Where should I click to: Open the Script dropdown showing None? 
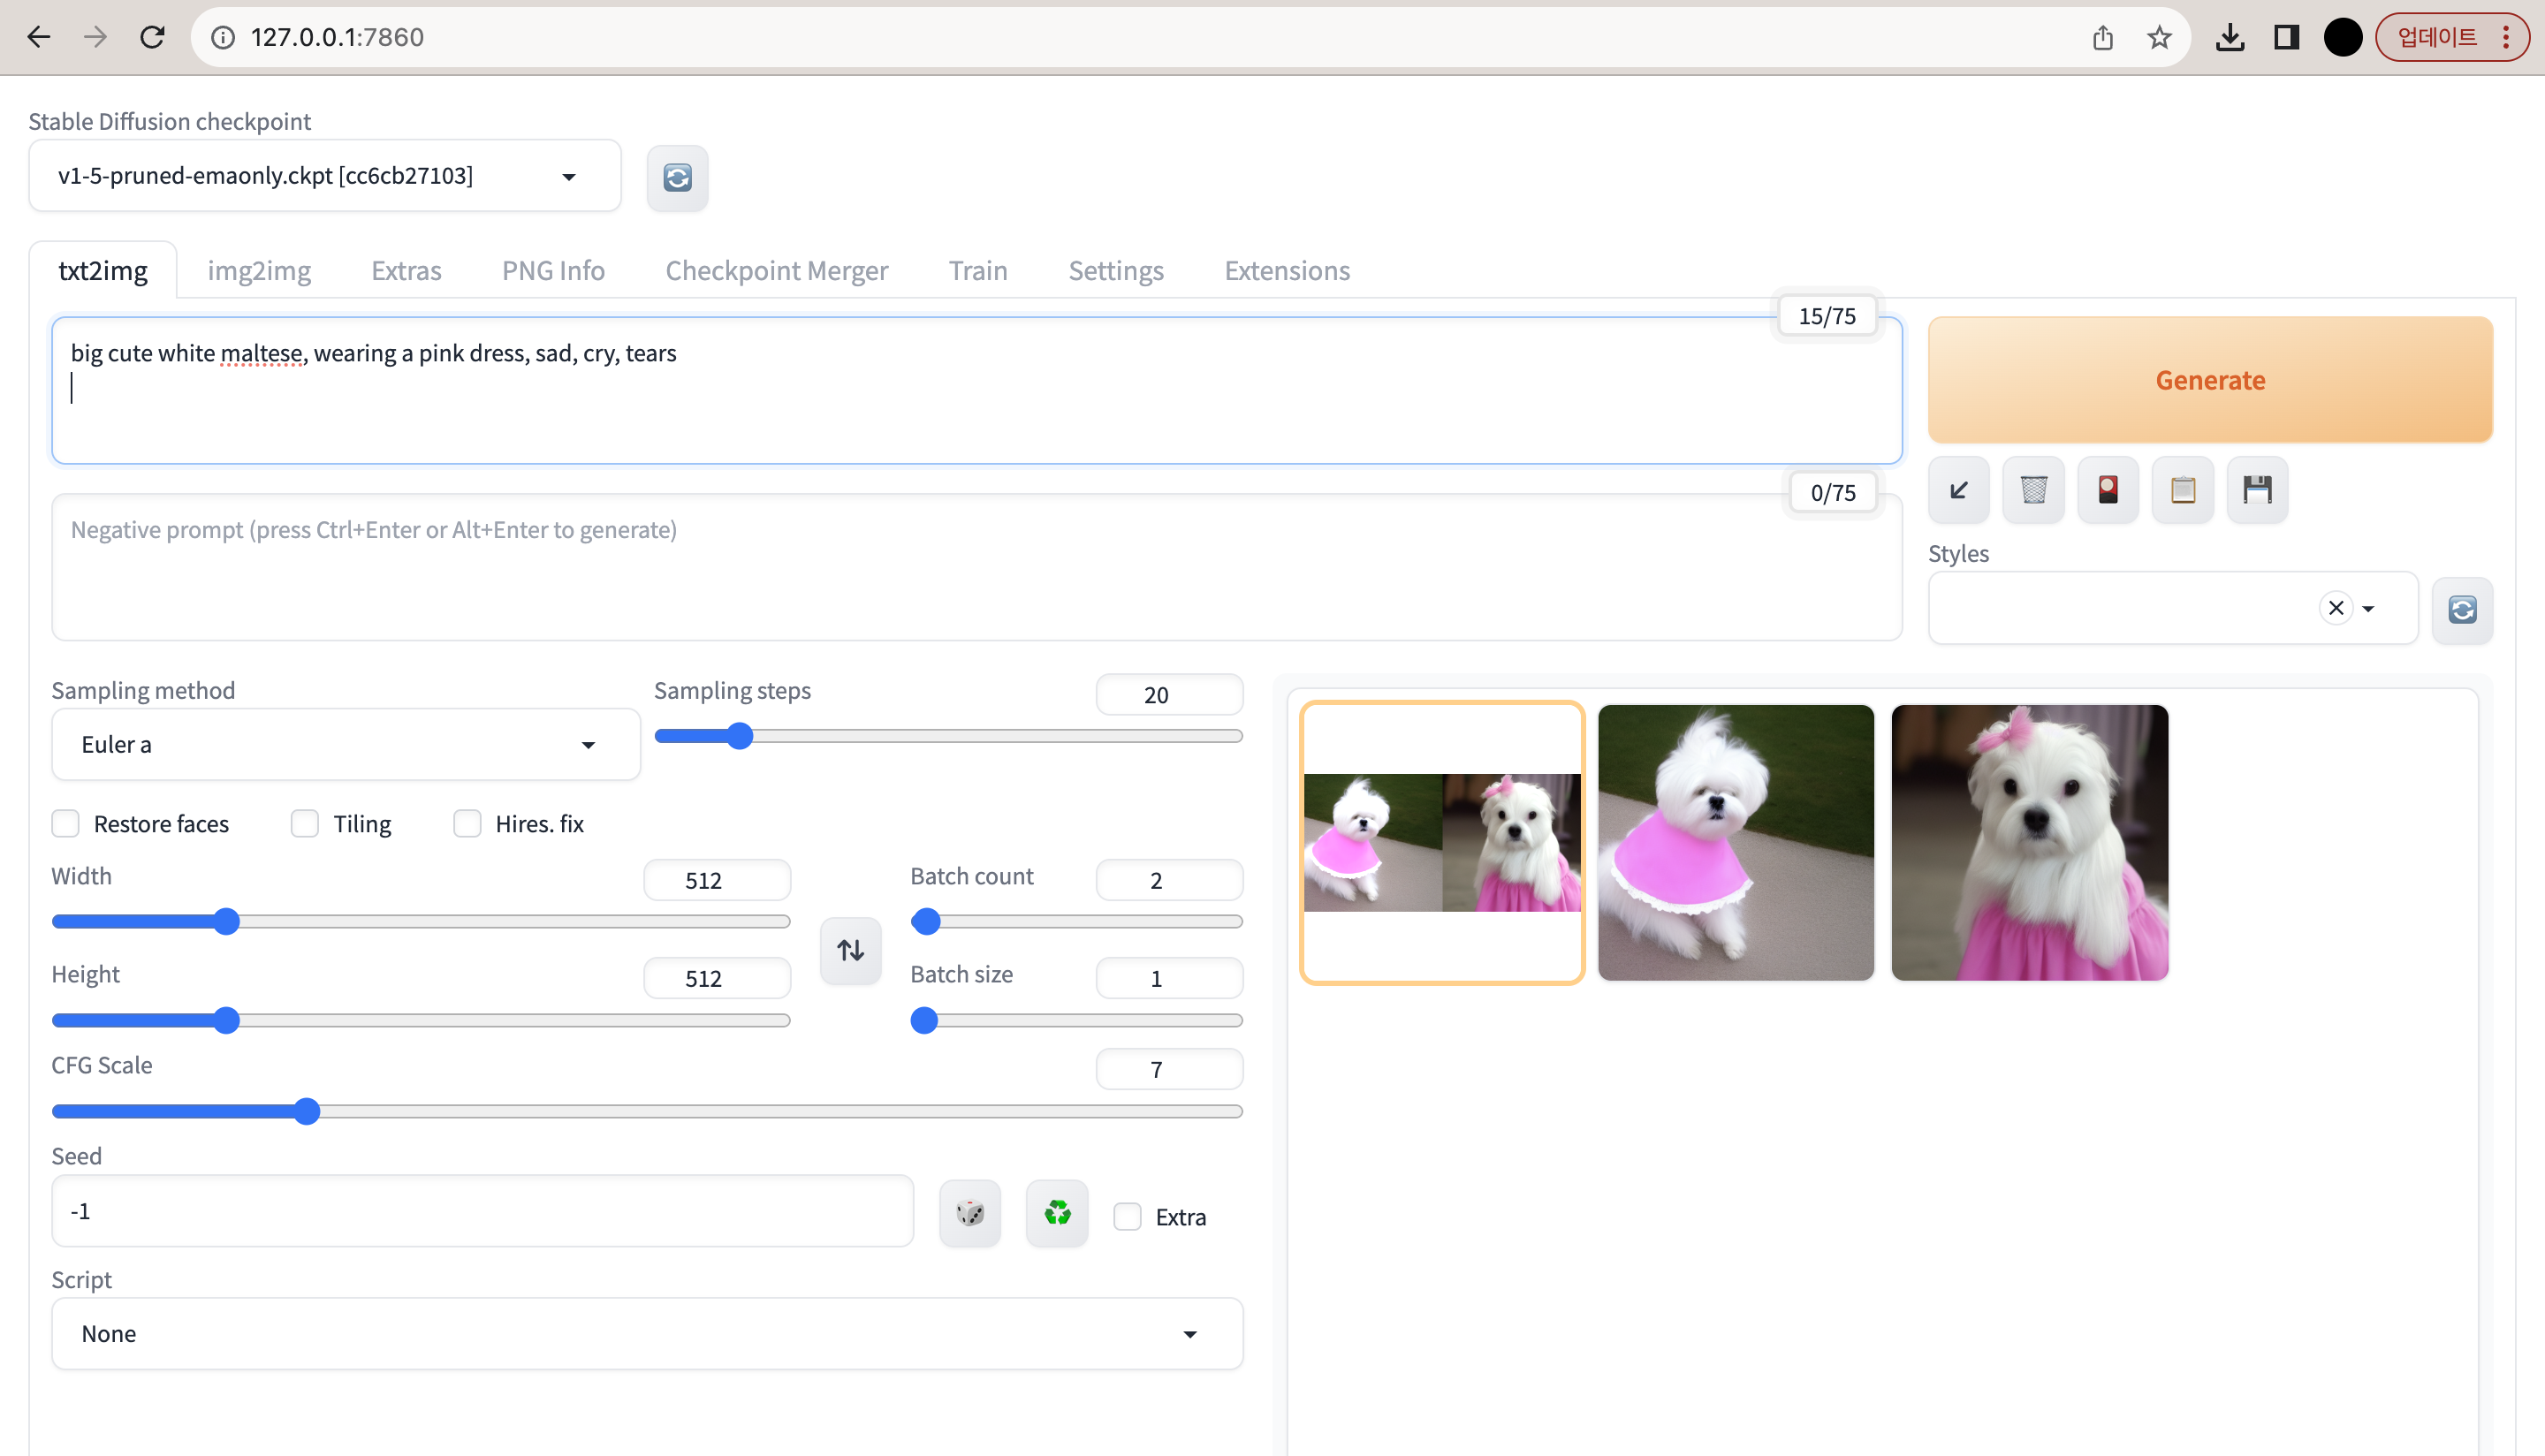[x=646, y=1334]
